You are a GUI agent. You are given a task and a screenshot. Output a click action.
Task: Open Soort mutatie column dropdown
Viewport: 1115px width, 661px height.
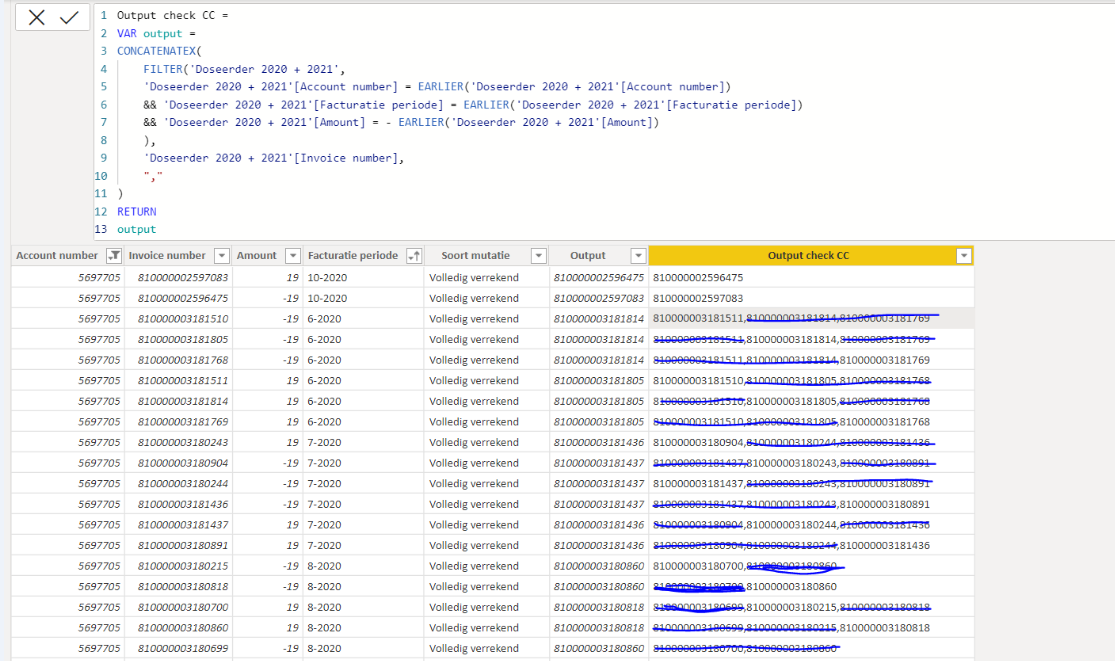(538, 256)
